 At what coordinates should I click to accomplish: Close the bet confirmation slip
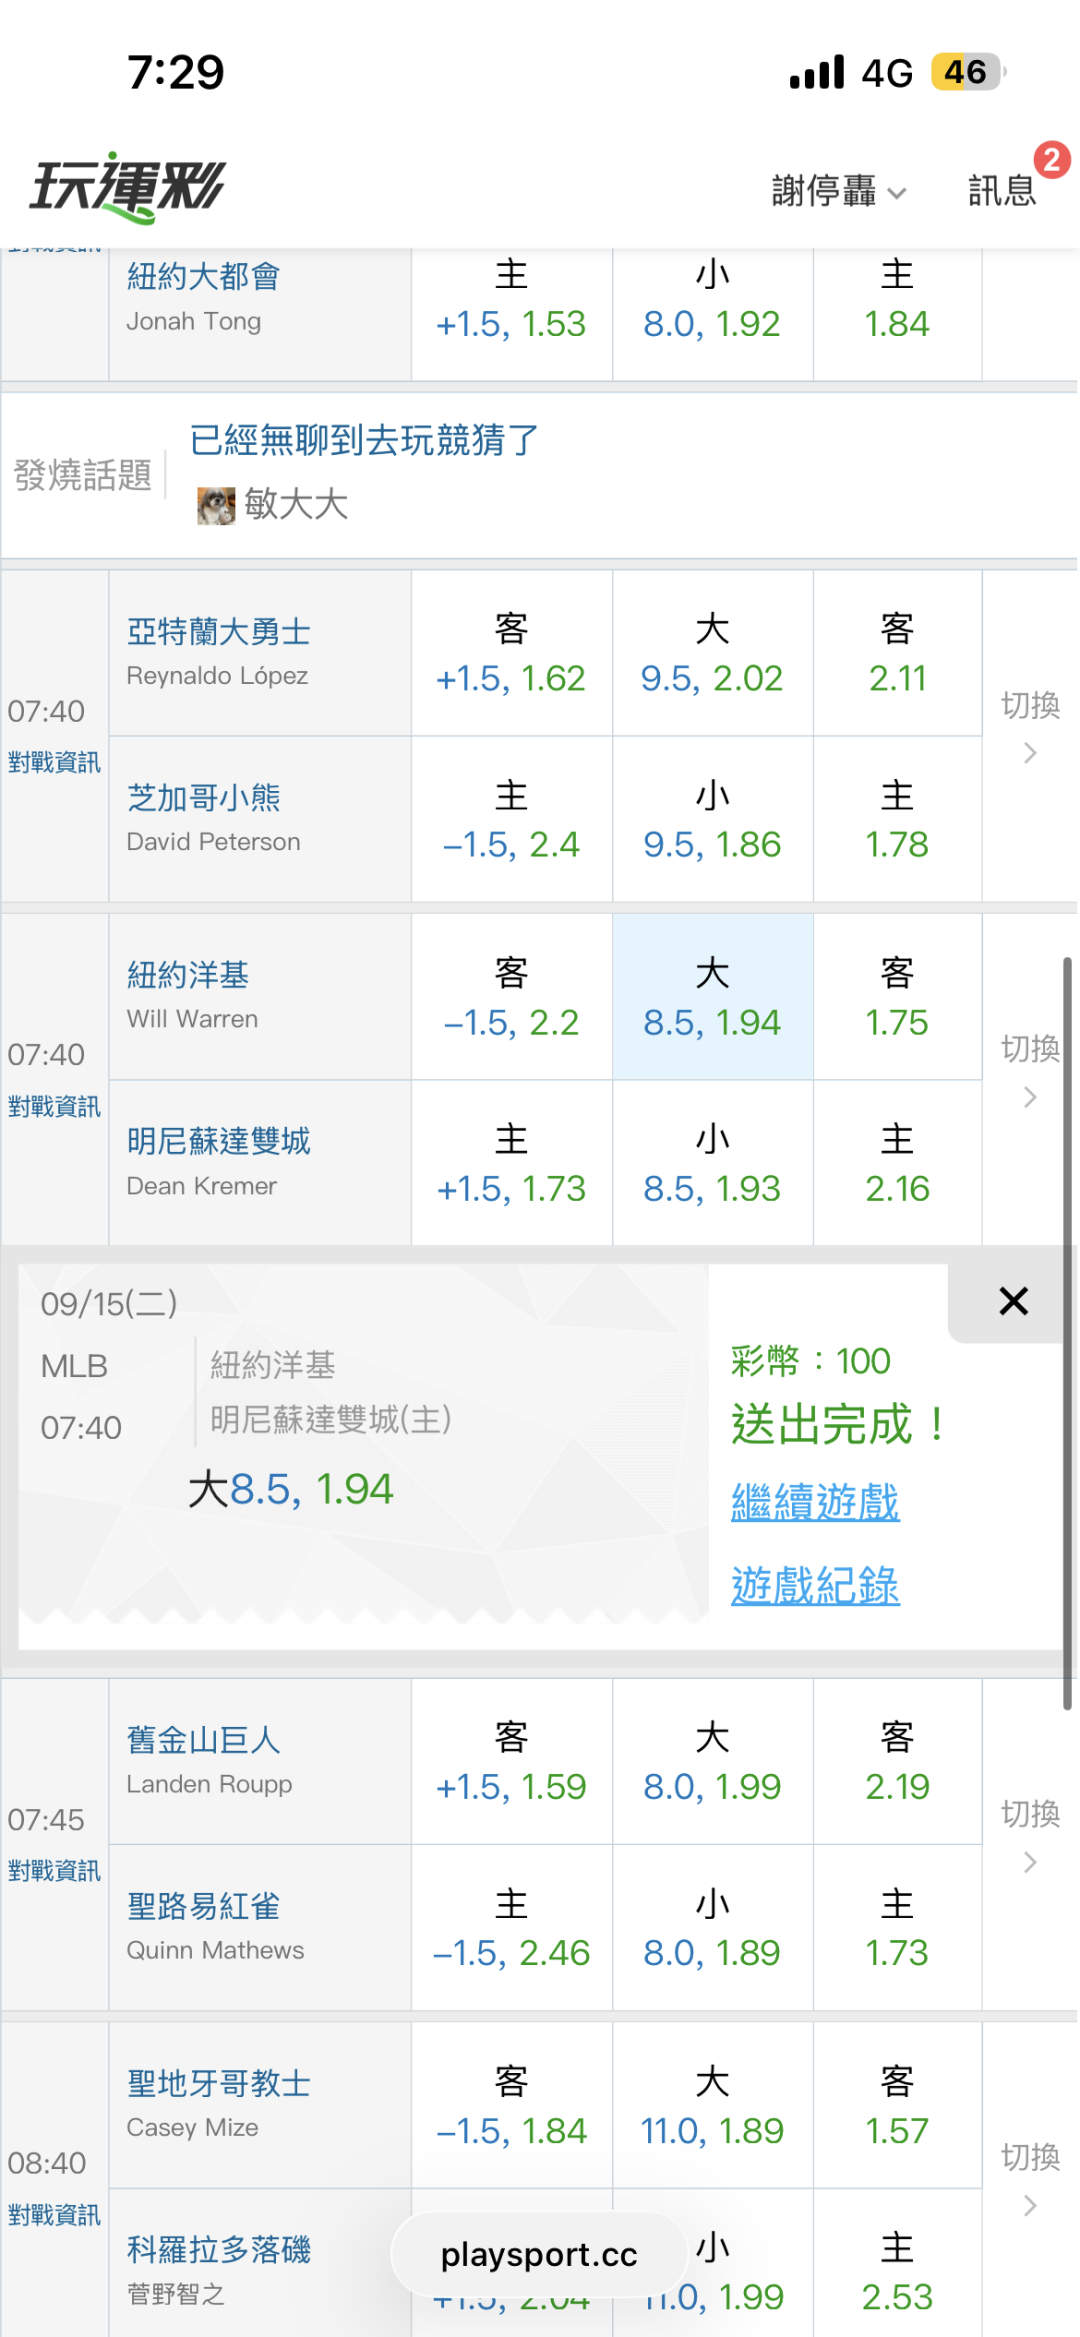click(1013, 1301)
